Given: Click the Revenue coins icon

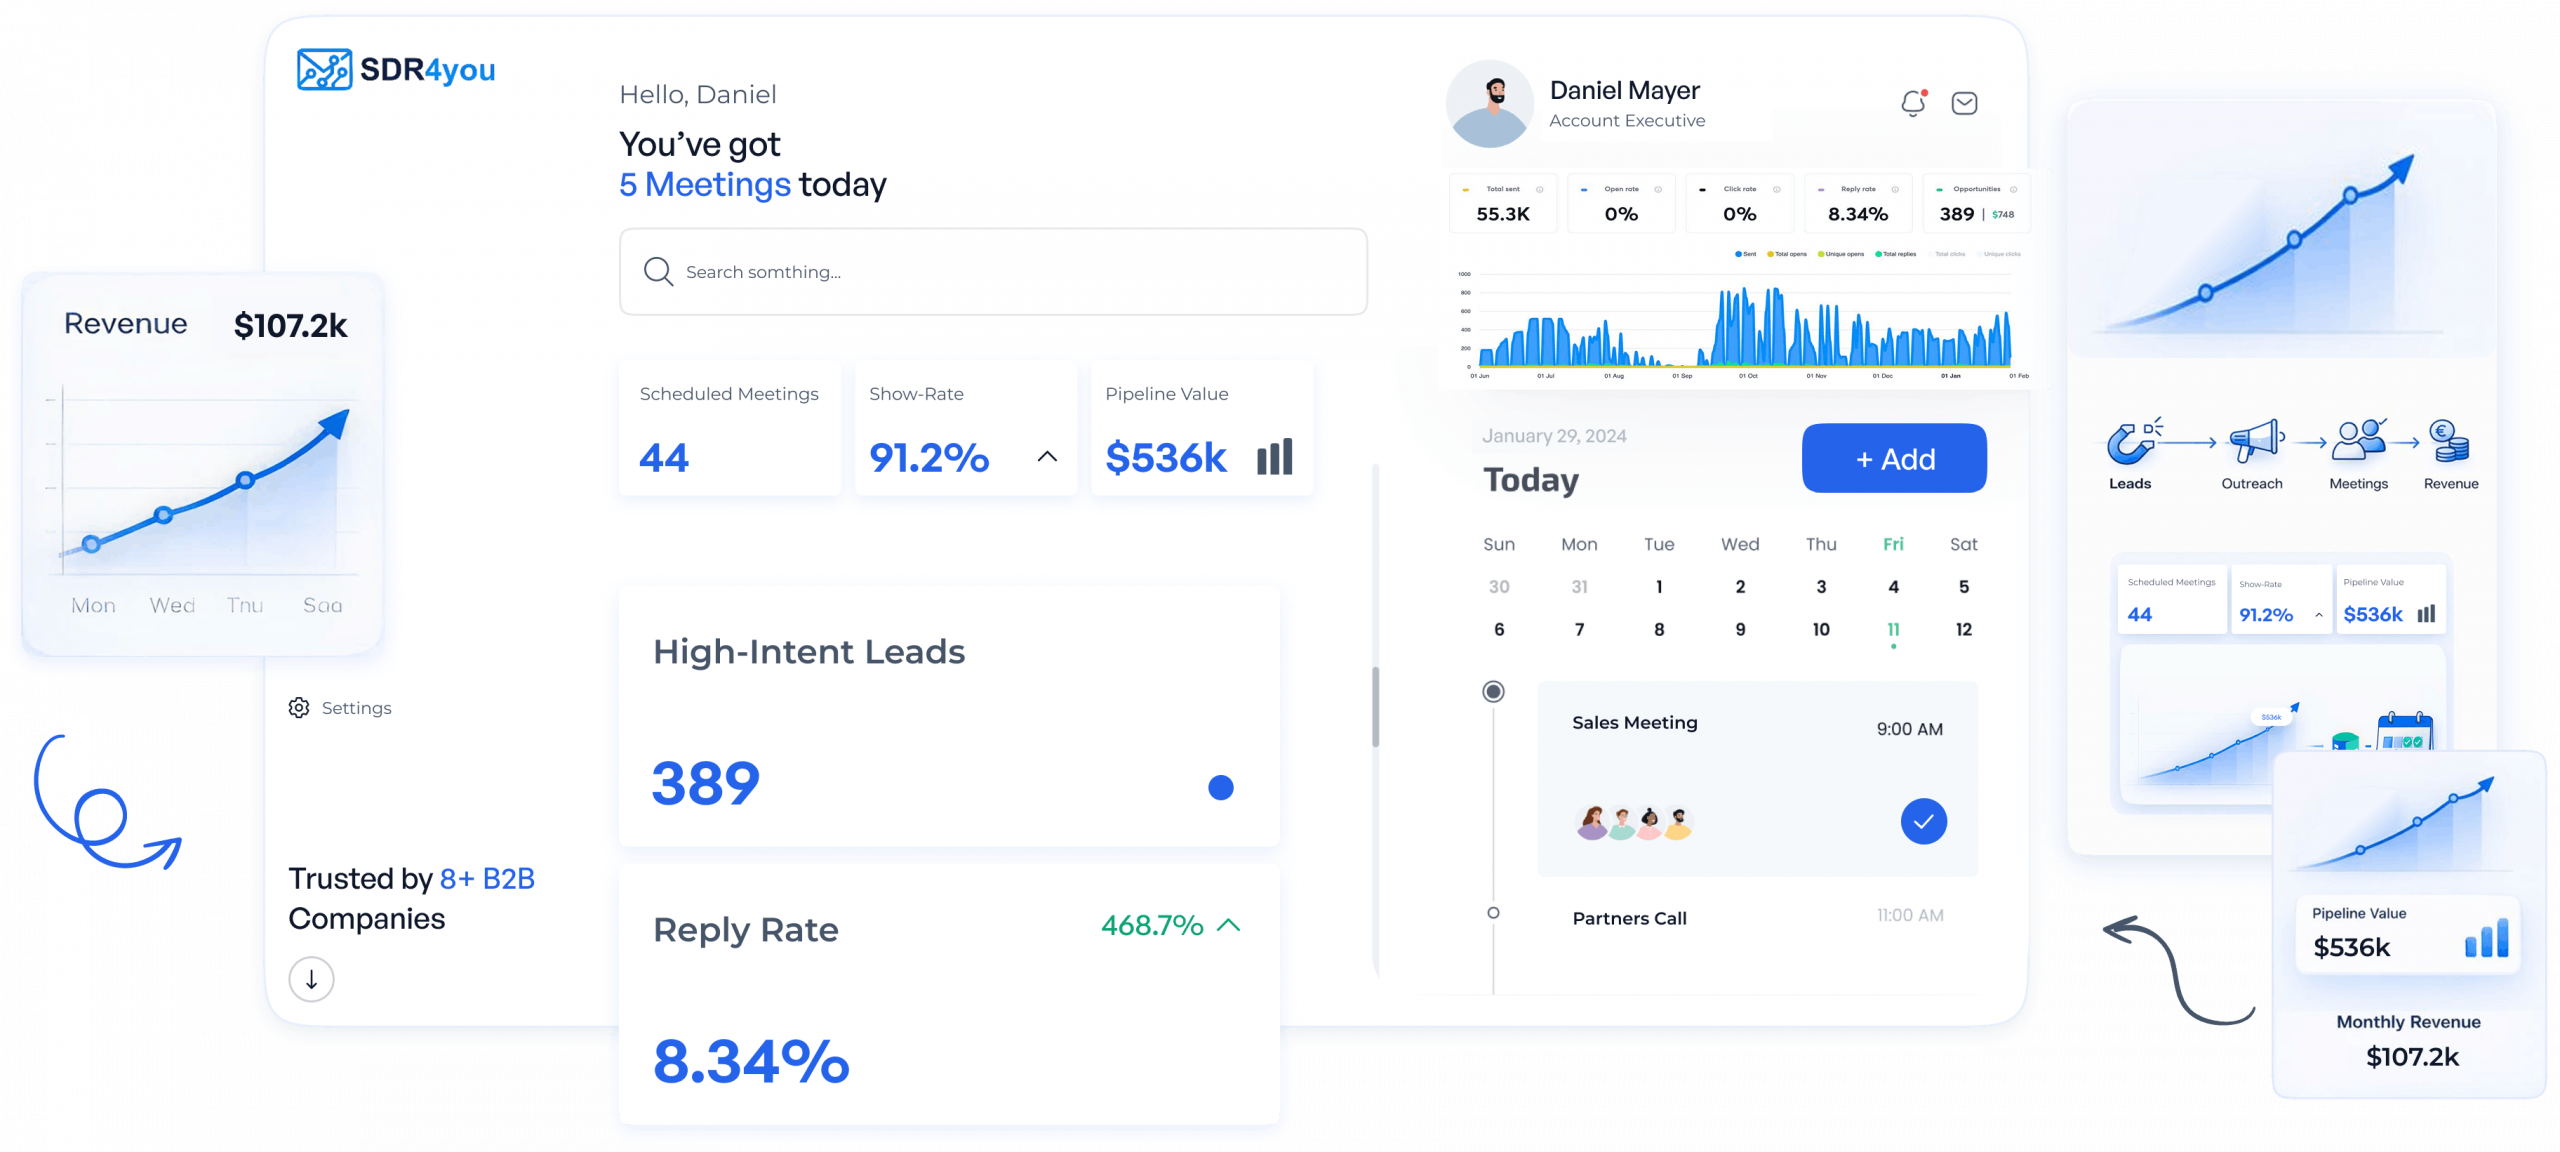Looking at the screenshot, I should 2449,441.
